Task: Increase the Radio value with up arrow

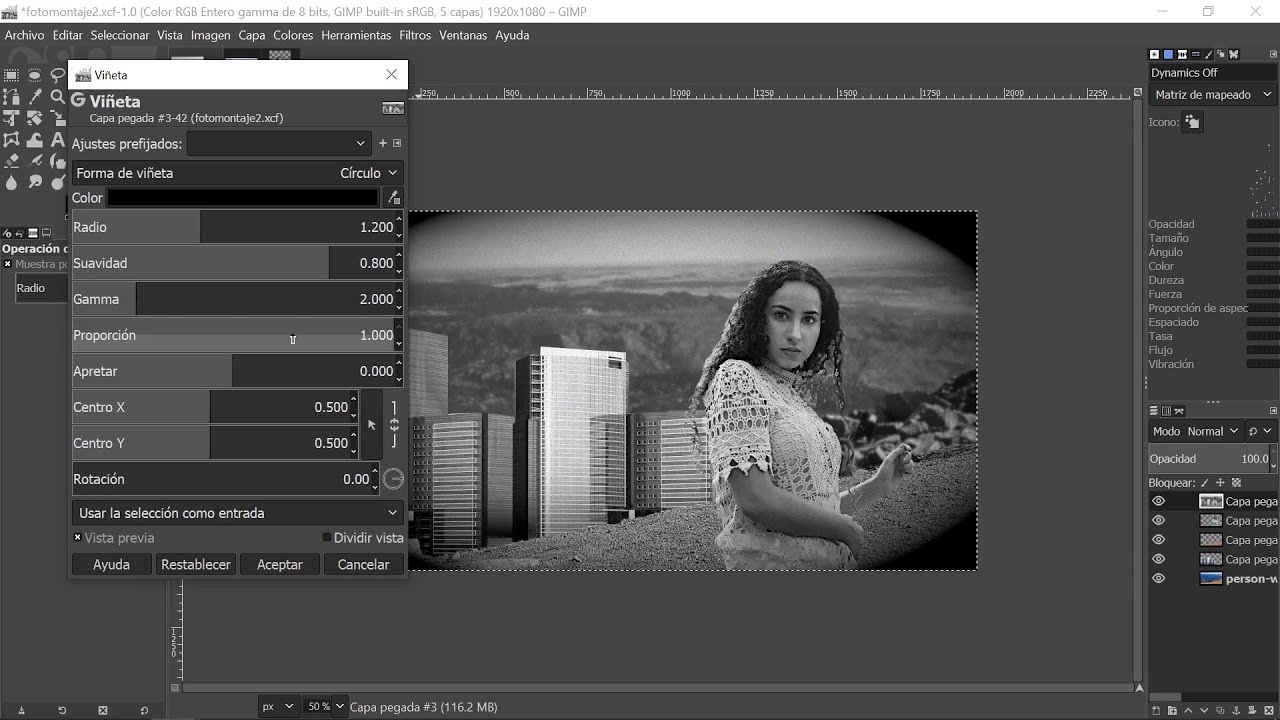Action: pos(399,220)
